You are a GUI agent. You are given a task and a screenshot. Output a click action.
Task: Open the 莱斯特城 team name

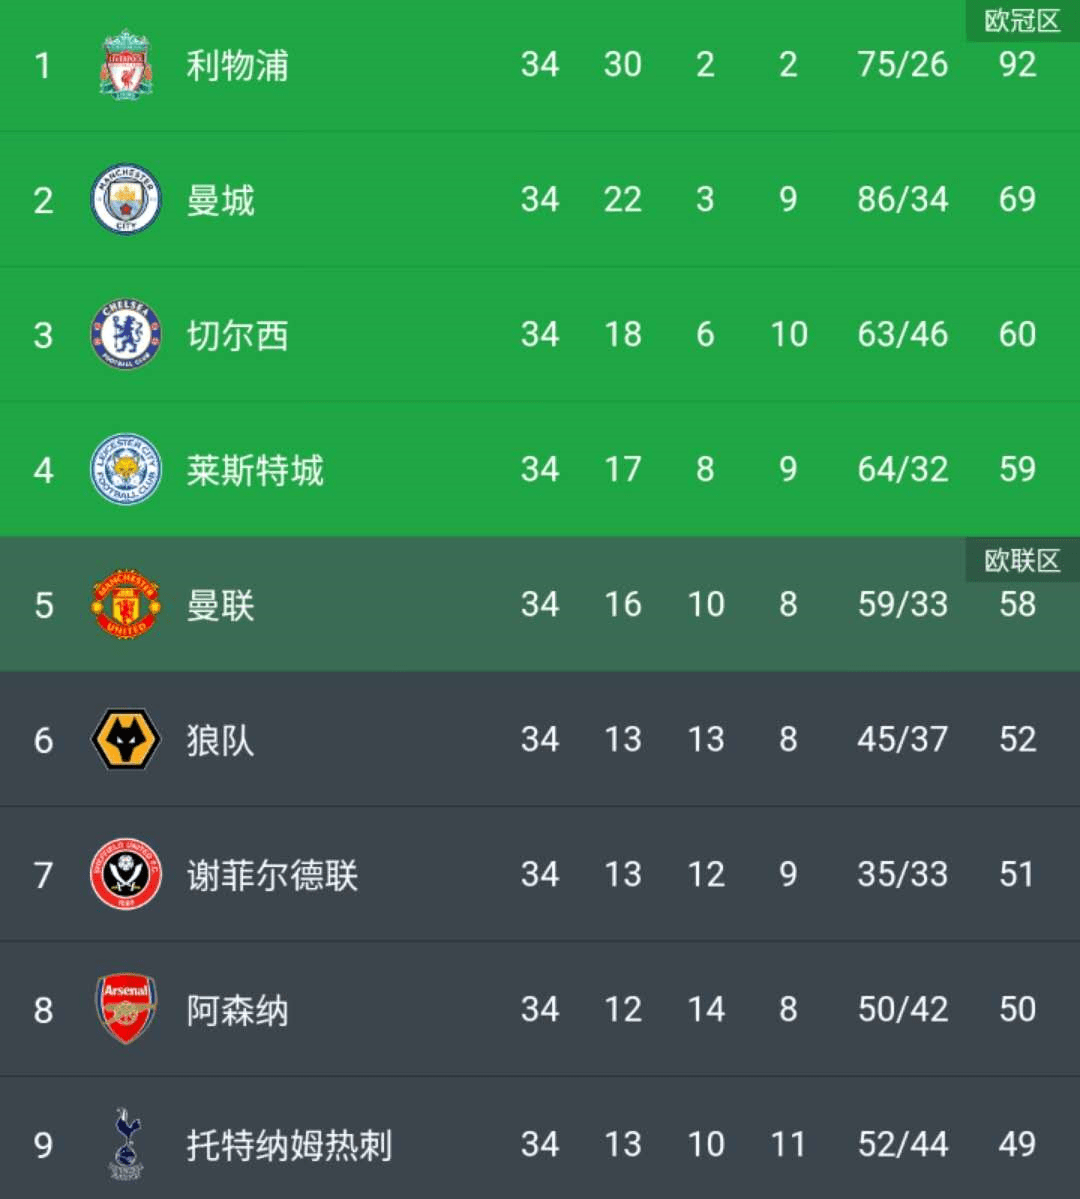pyautogui.click(x=255, y=470)
